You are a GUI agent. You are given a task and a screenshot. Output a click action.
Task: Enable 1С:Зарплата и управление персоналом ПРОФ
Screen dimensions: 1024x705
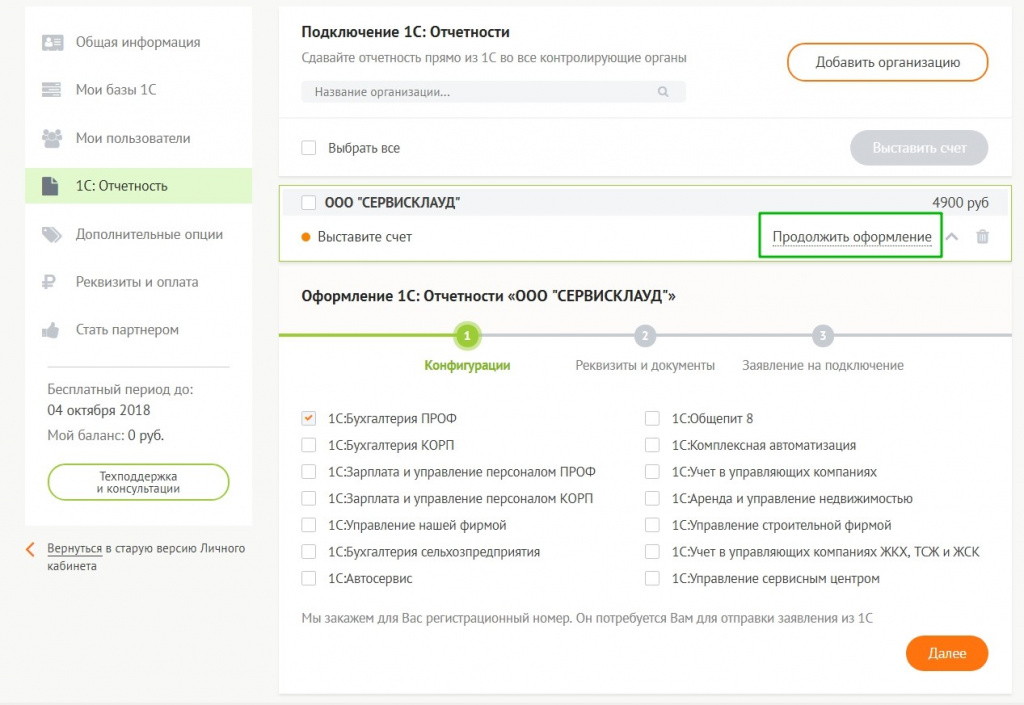point(309,472)
